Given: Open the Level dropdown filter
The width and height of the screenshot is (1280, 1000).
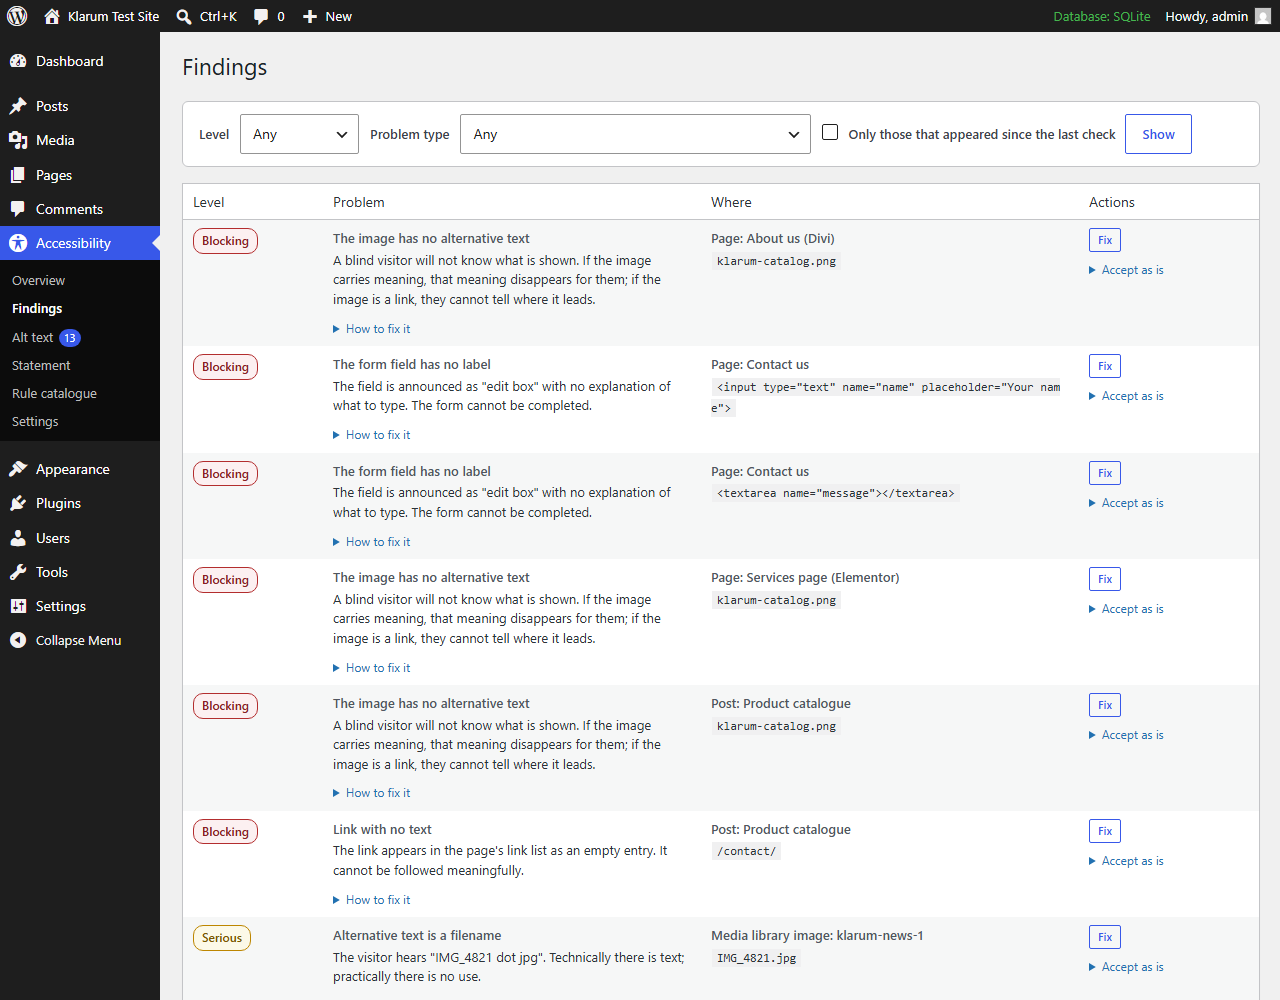Looking at the screenshot, I should (299, 134).
